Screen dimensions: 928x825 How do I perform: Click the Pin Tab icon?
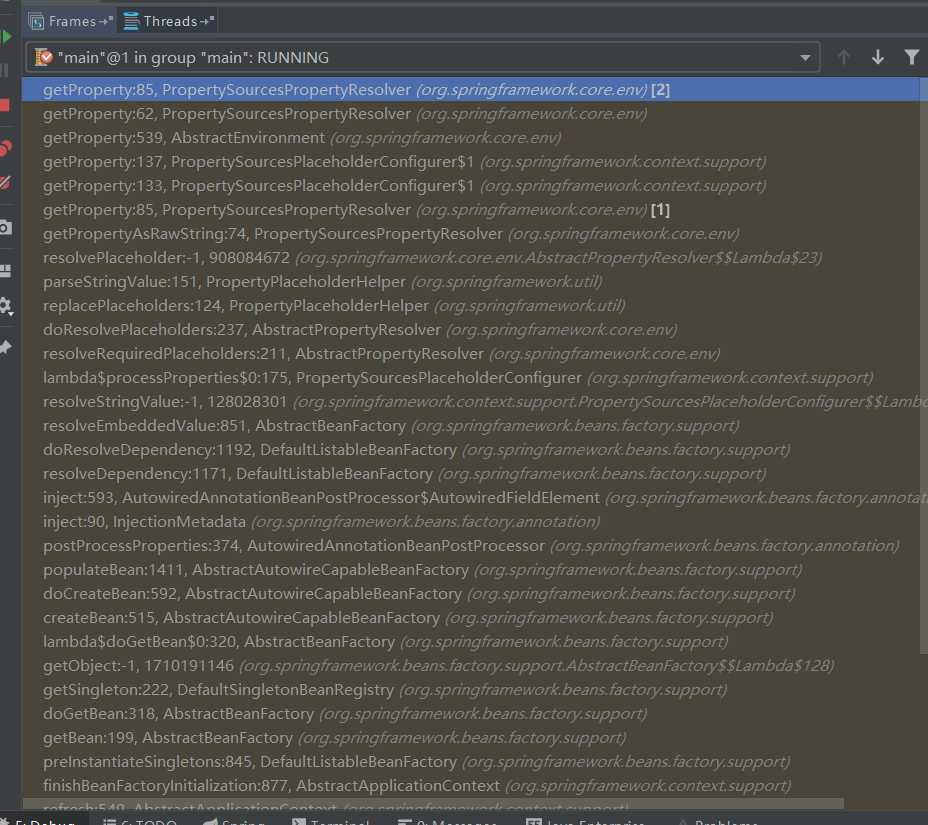5,347
